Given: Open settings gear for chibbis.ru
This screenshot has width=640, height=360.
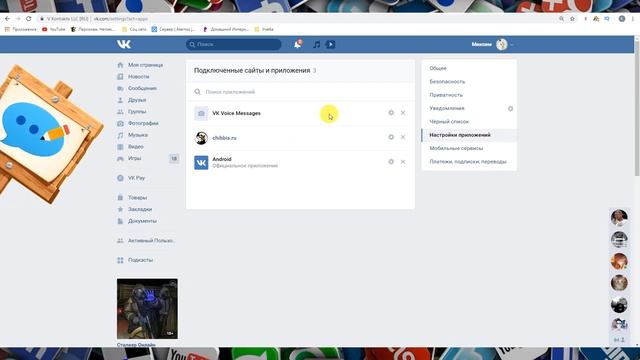Looking at the screenshot, I should 391,137.
